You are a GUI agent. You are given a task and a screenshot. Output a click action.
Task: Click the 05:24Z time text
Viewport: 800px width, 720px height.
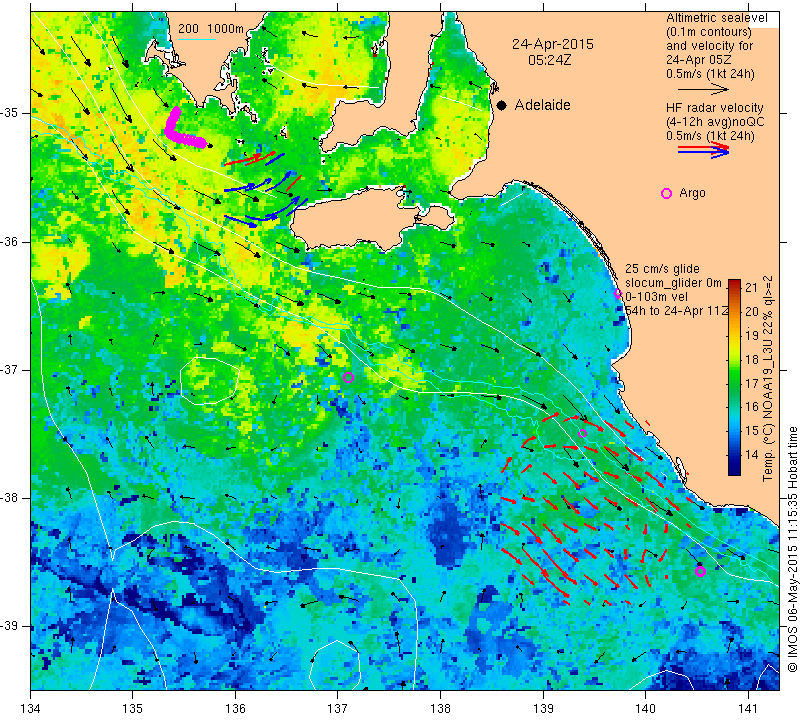click(x=549, y=60)
